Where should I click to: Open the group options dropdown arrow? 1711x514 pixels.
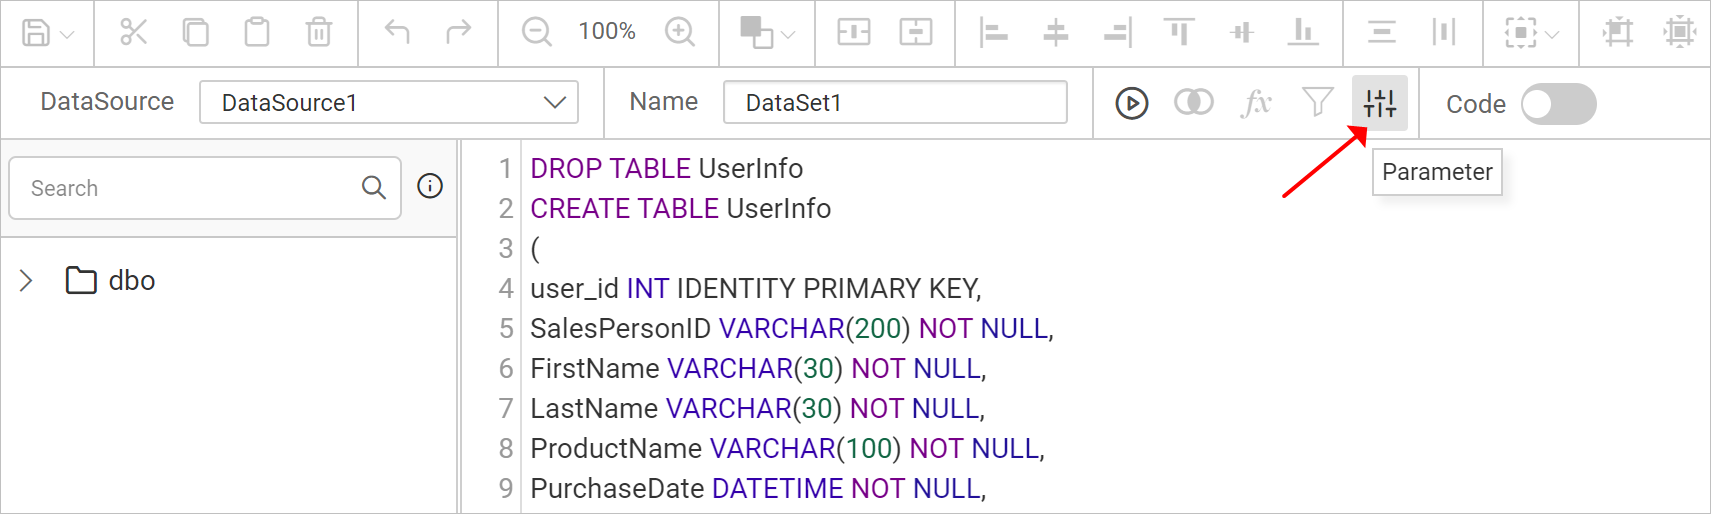point(1552,35)
